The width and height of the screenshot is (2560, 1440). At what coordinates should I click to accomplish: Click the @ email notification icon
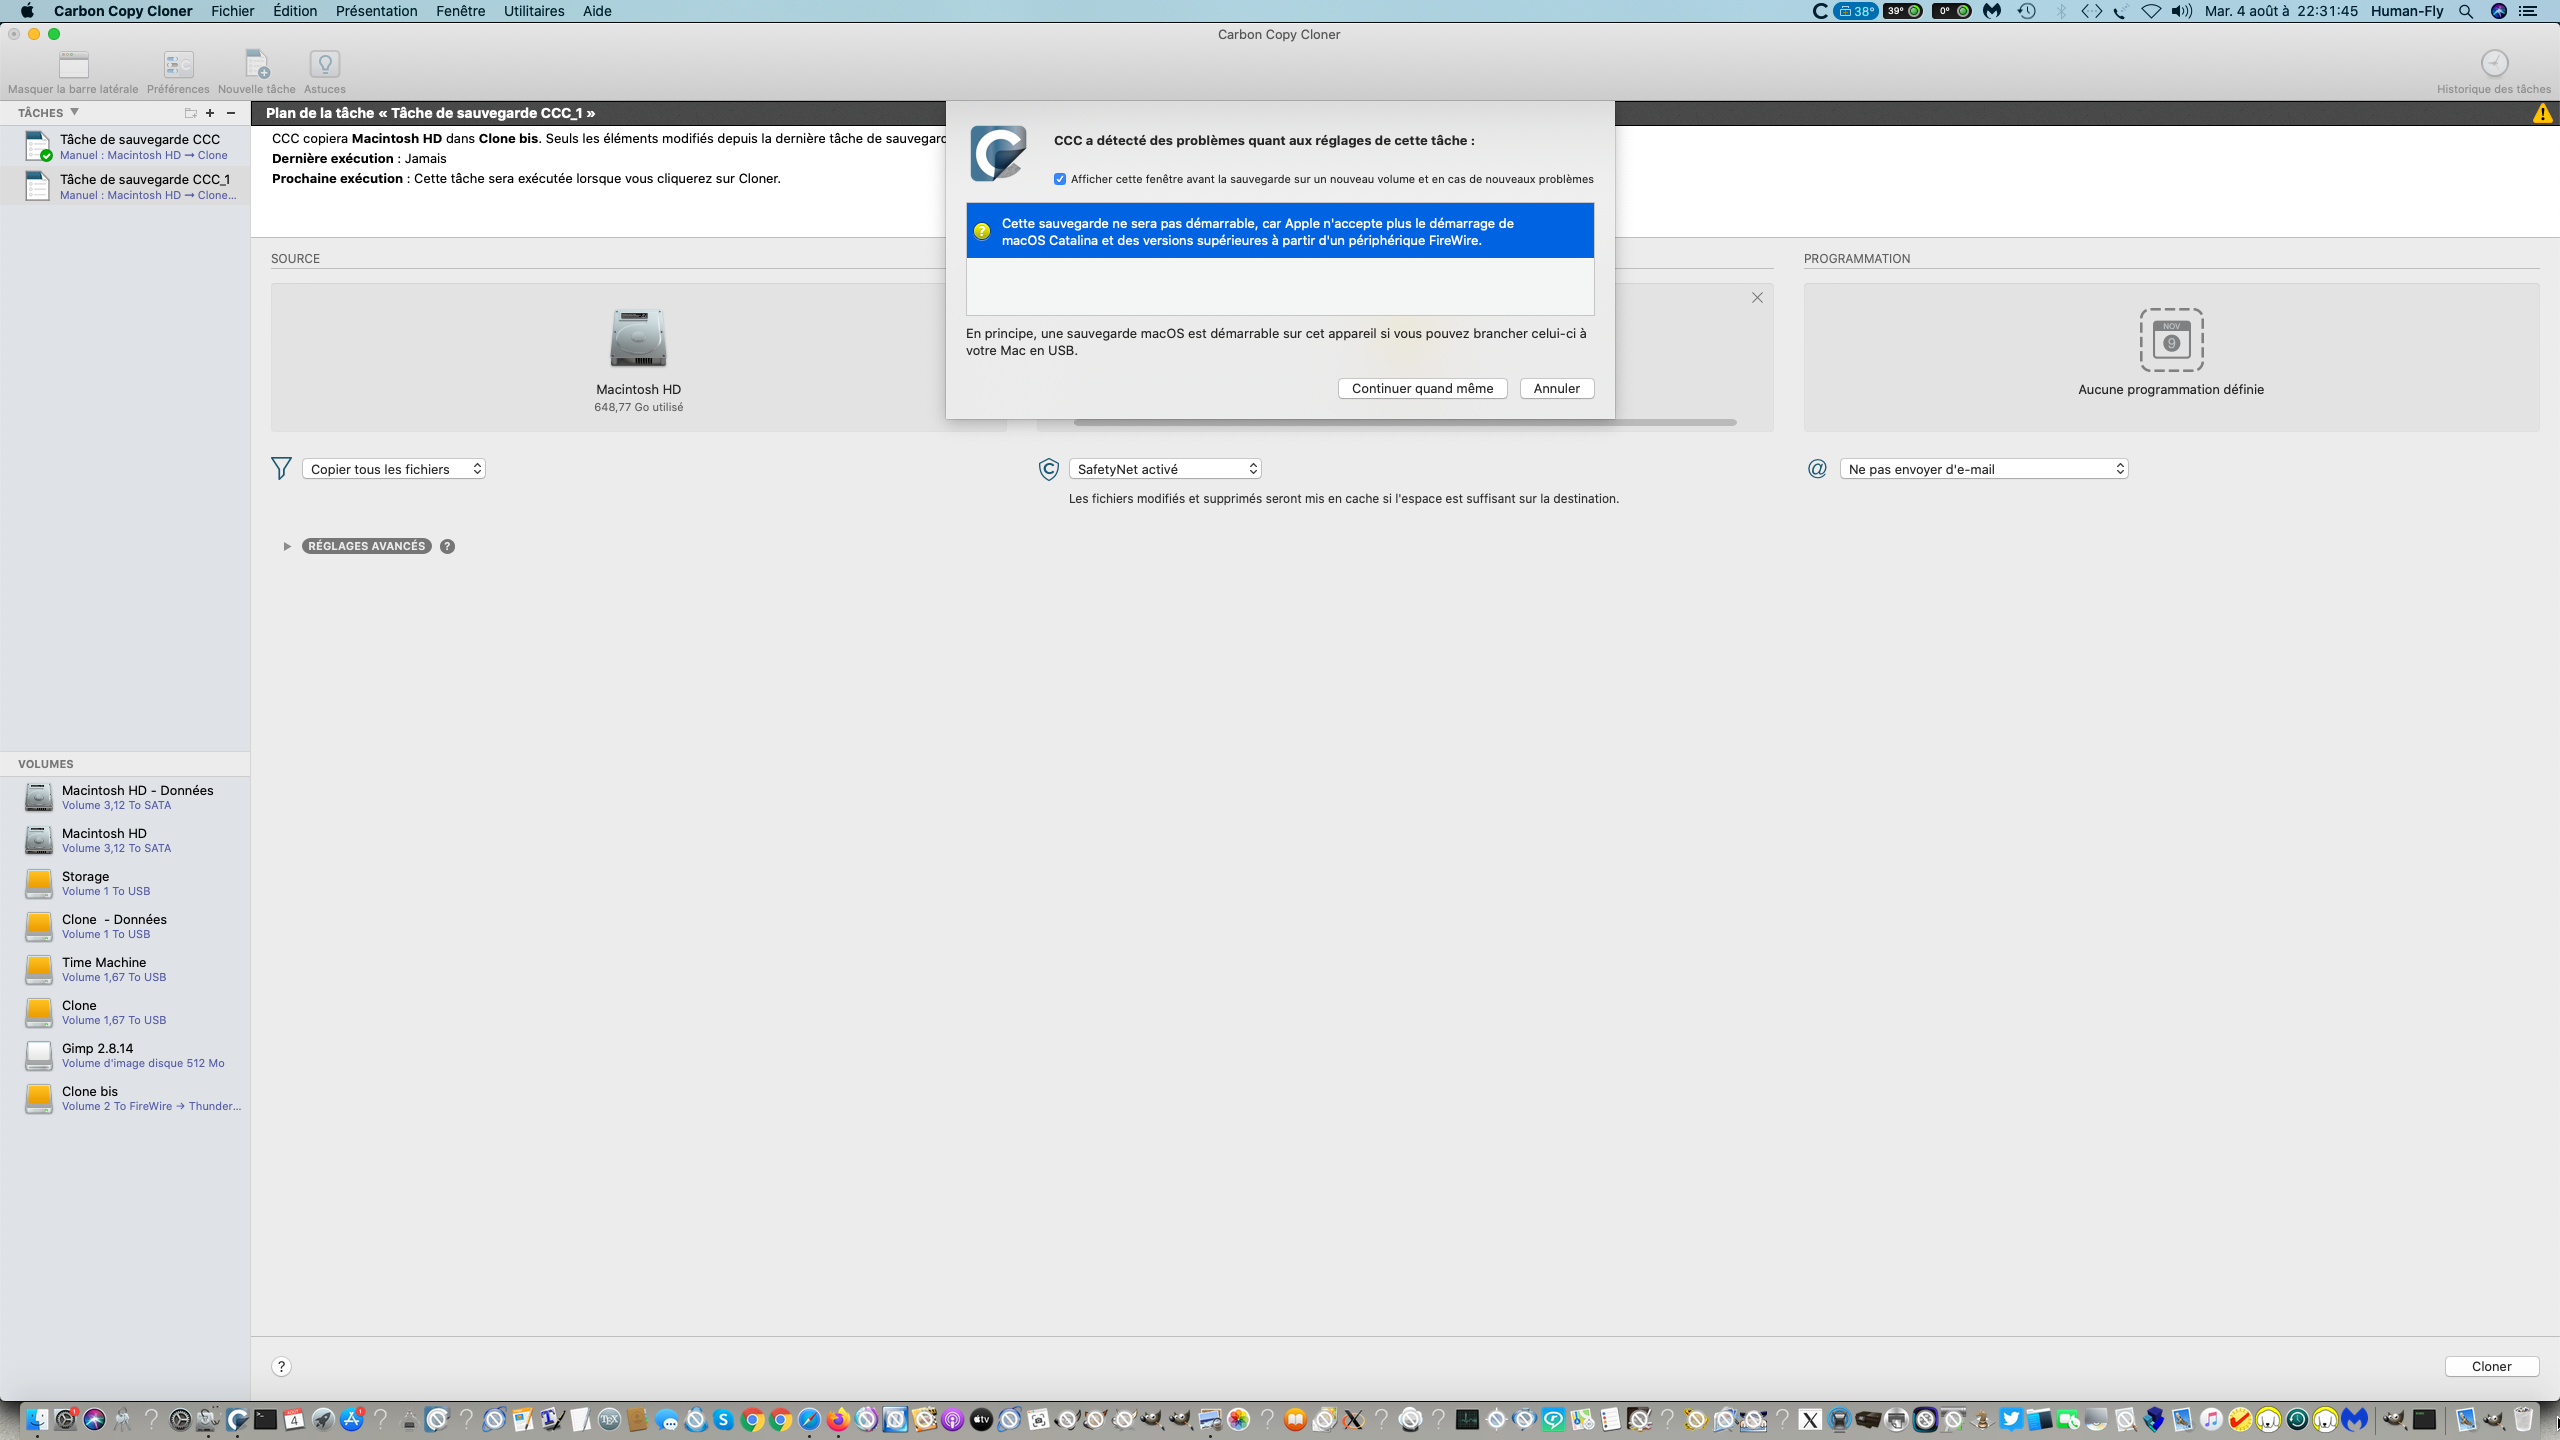click(1817, 469)
